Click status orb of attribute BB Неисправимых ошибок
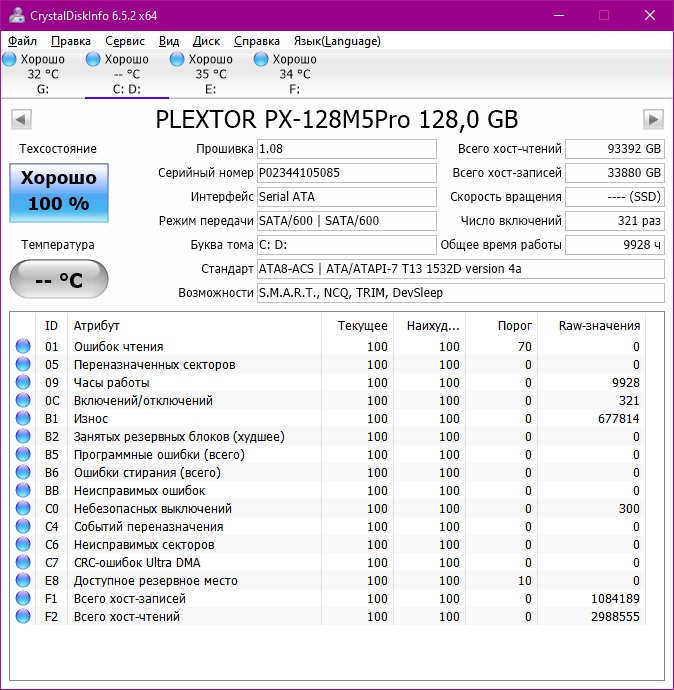This screenshot has height=690, width=674. (x=23, y=491)
